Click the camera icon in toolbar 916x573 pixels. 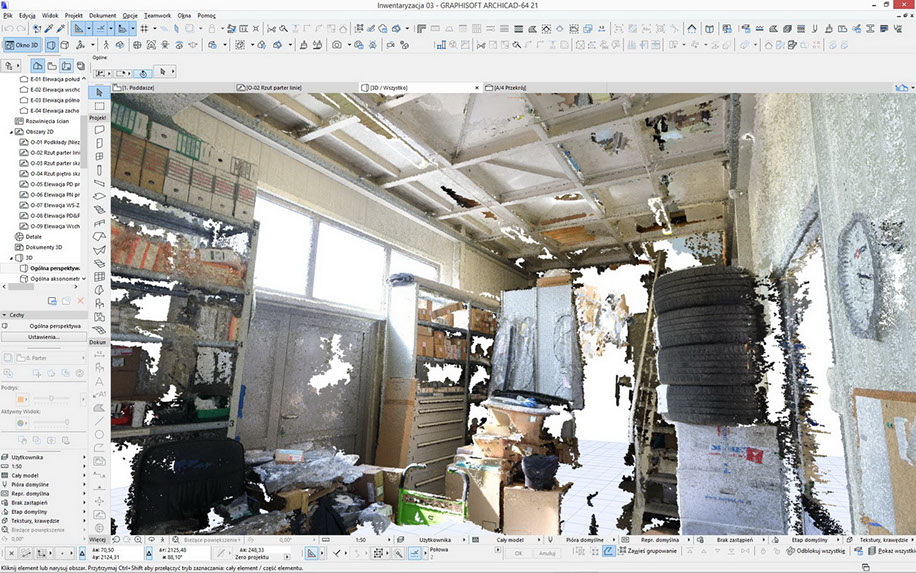[x=337, y=45]
